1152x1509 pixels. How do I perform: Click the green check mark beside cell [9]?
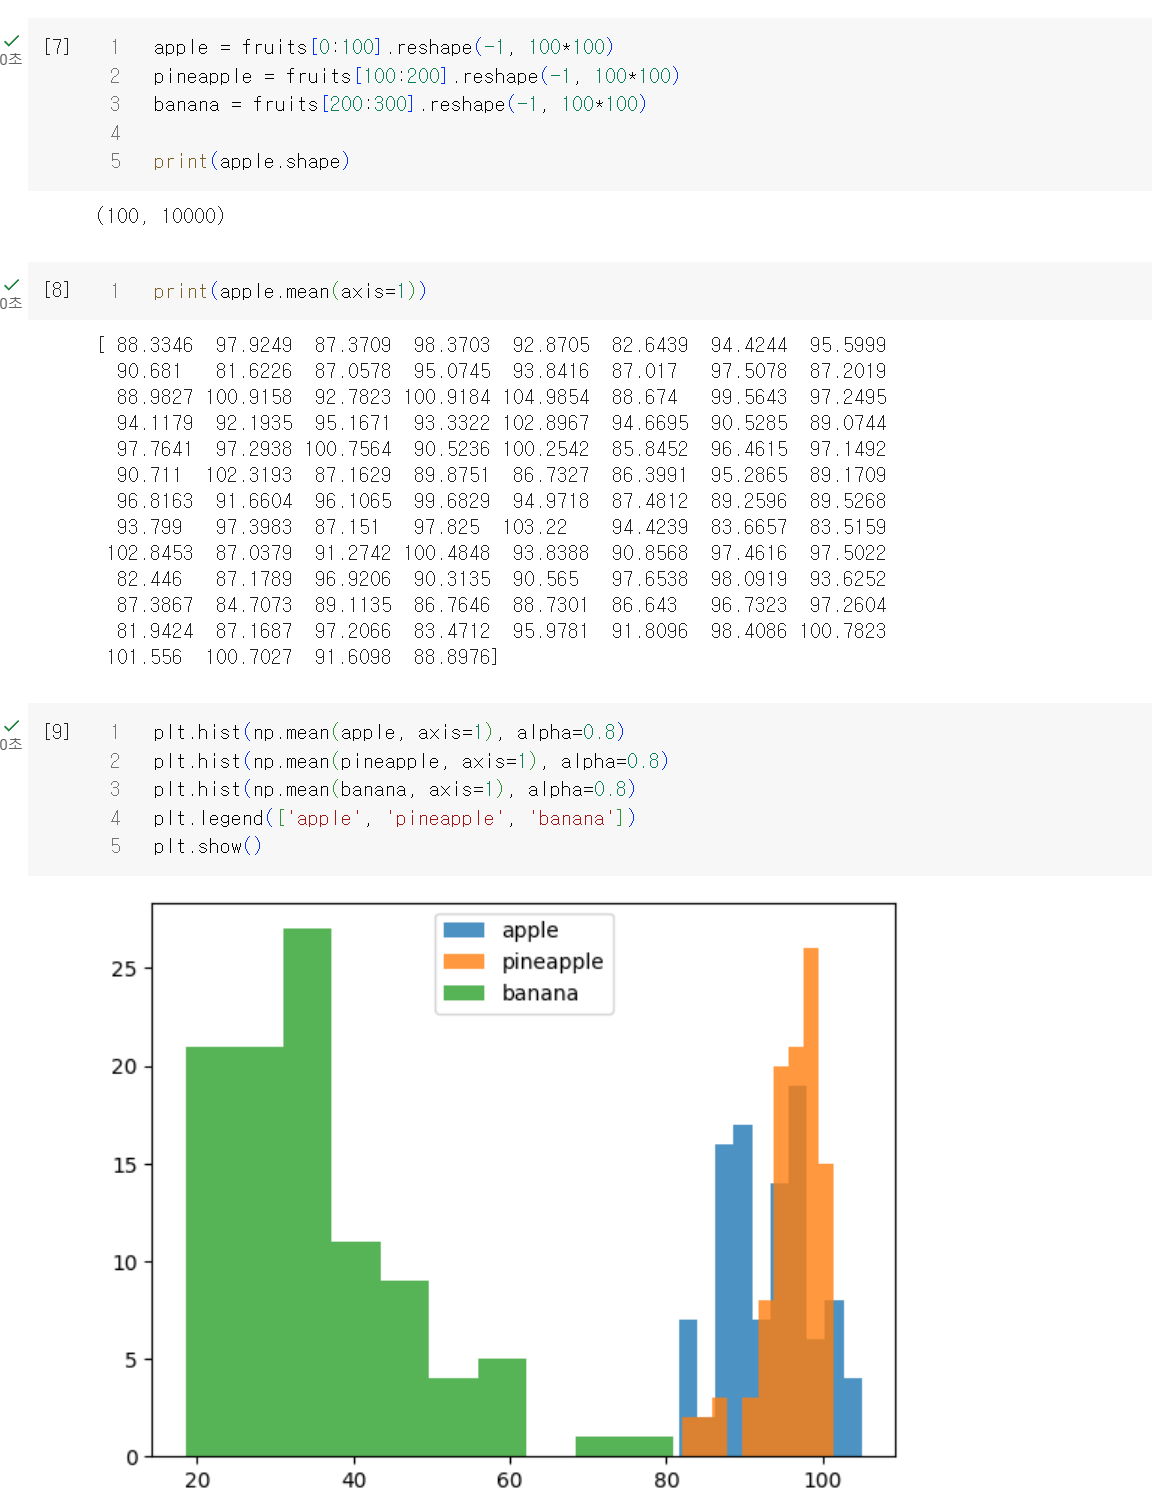click(11, 726)
